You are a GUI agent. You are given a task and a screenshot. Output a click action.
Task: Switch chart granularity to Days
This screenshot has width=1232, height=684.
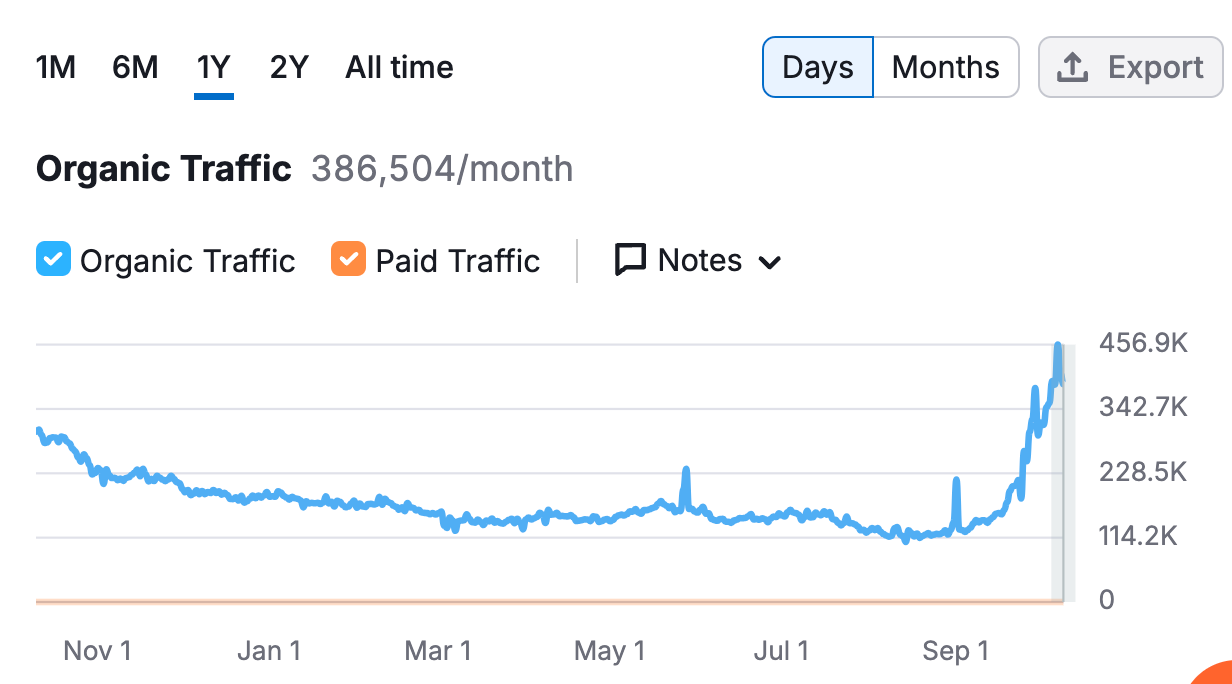coord(818,67)
